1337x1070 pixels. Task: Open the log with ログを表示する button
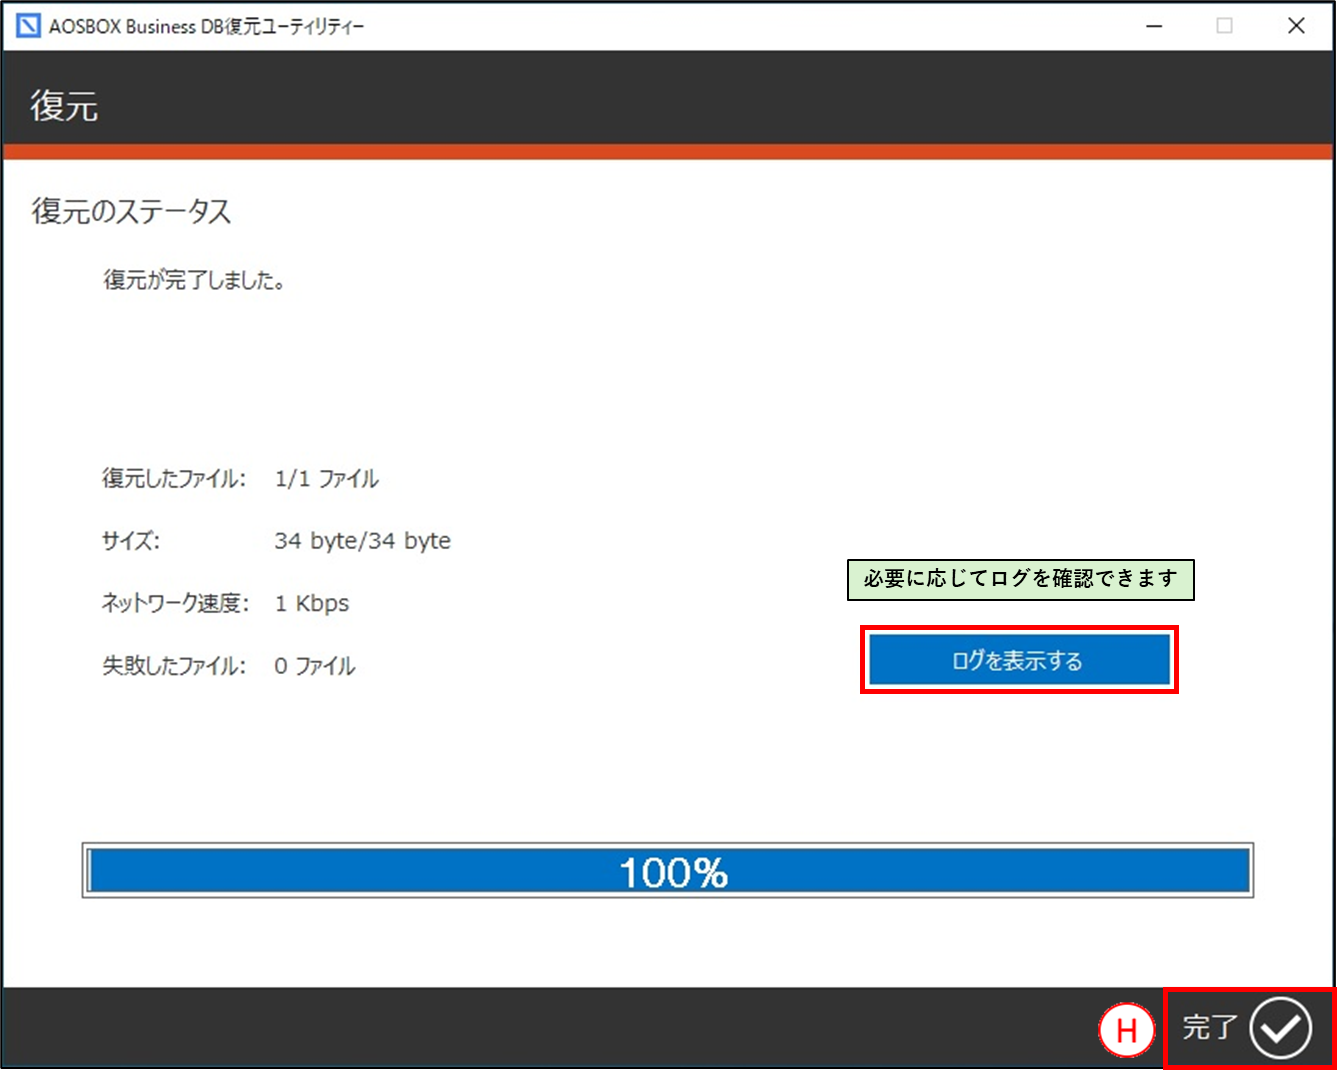[1019, 660]
